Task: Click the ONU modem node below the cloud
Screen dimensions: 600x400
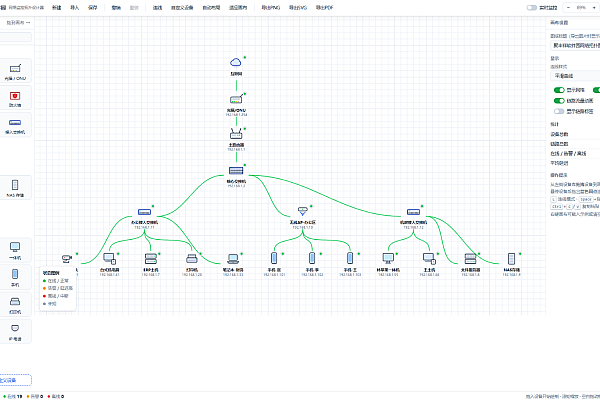Action: [x=236, y=100]
